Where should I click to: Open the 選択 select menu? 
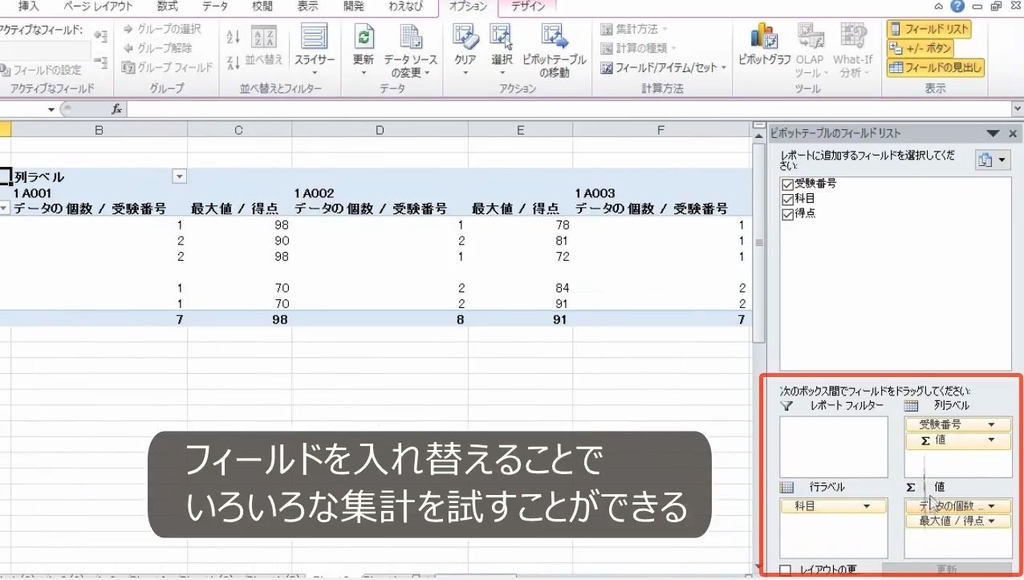coord(502,50)
